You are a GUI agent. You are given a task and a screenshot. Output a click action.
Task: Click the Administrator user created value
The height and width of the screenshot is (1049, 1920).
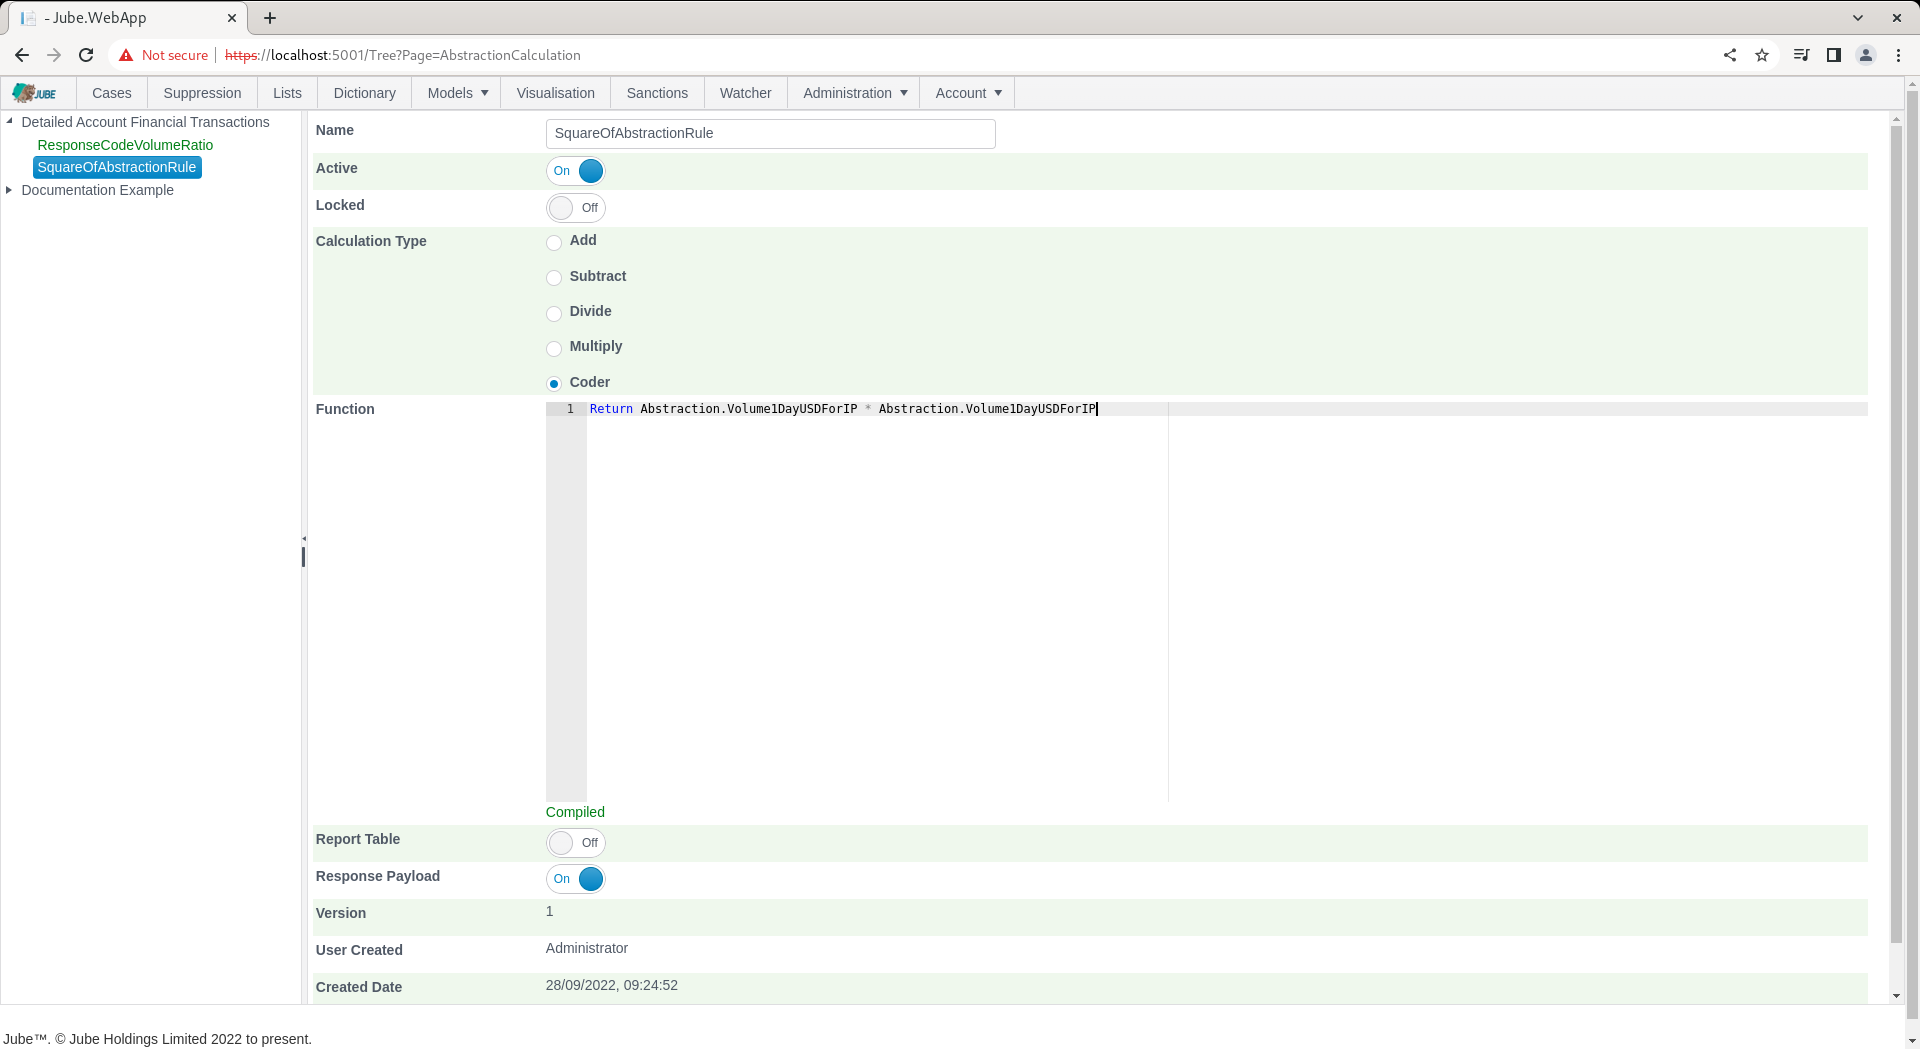587,948
